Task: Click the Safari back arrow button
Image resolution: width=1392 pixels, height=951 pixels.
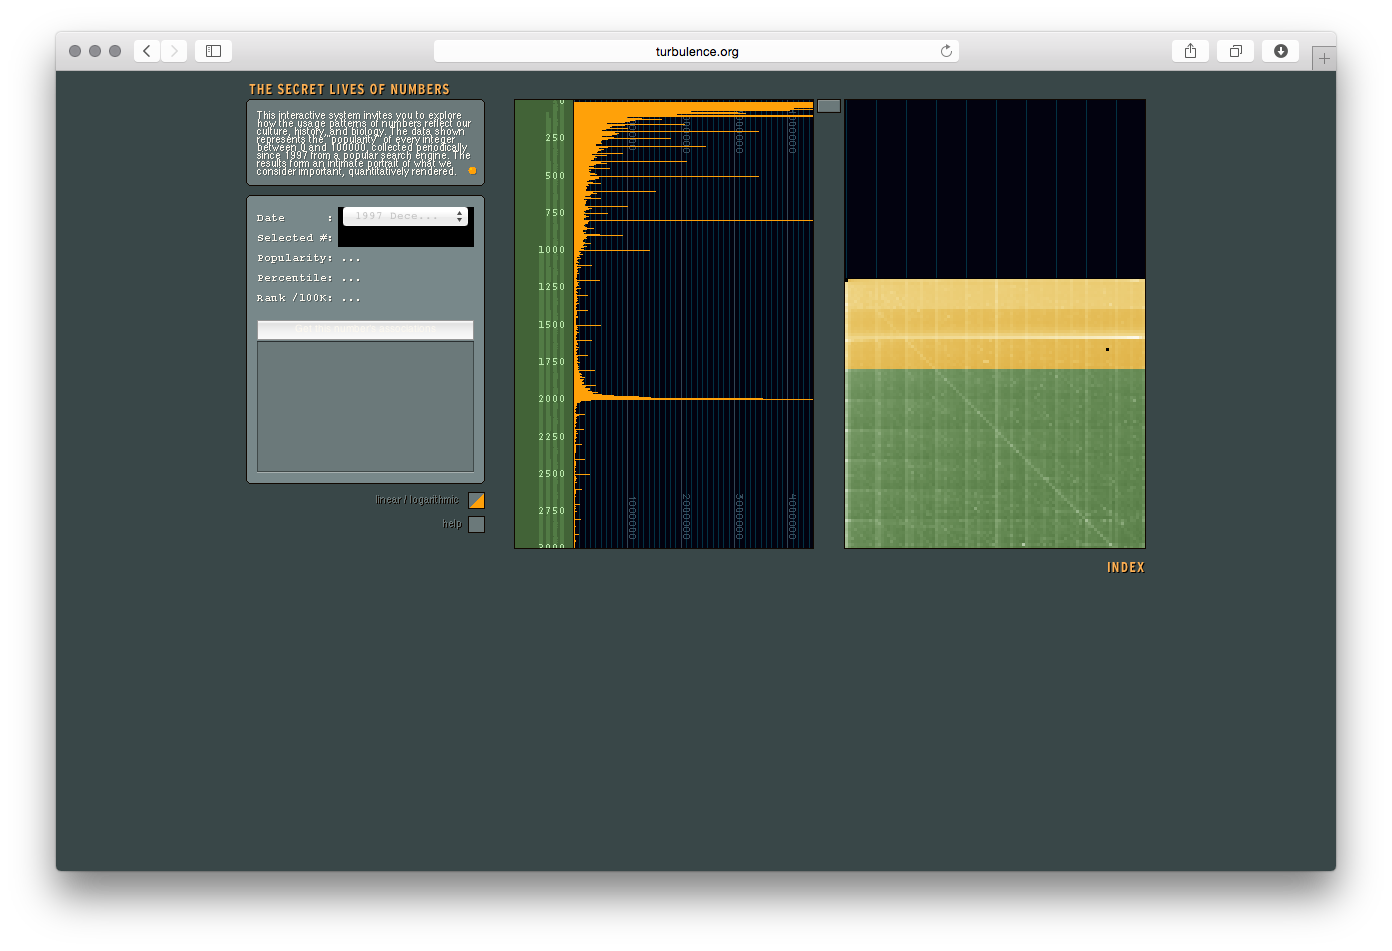Action: 147,51
